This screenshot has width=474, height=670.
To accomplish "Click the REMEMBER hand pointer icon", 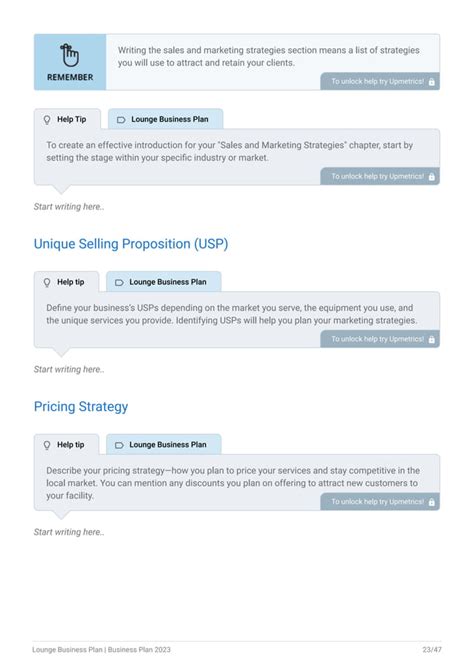I will tap(70, 55).
